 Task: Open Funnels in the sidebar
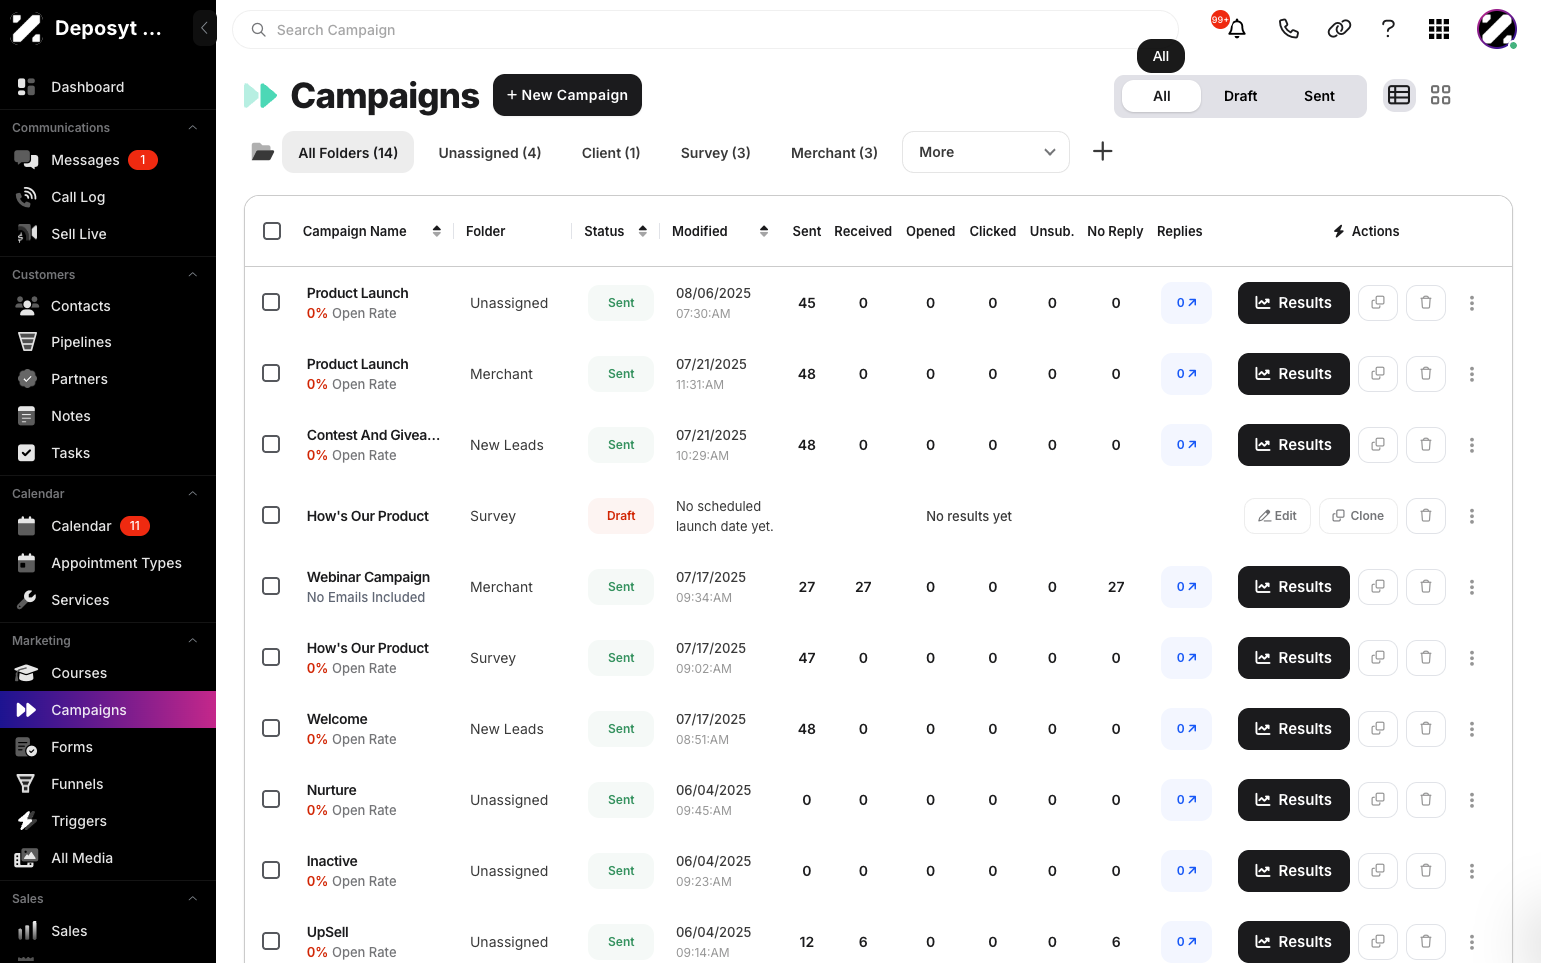point(108,784)
